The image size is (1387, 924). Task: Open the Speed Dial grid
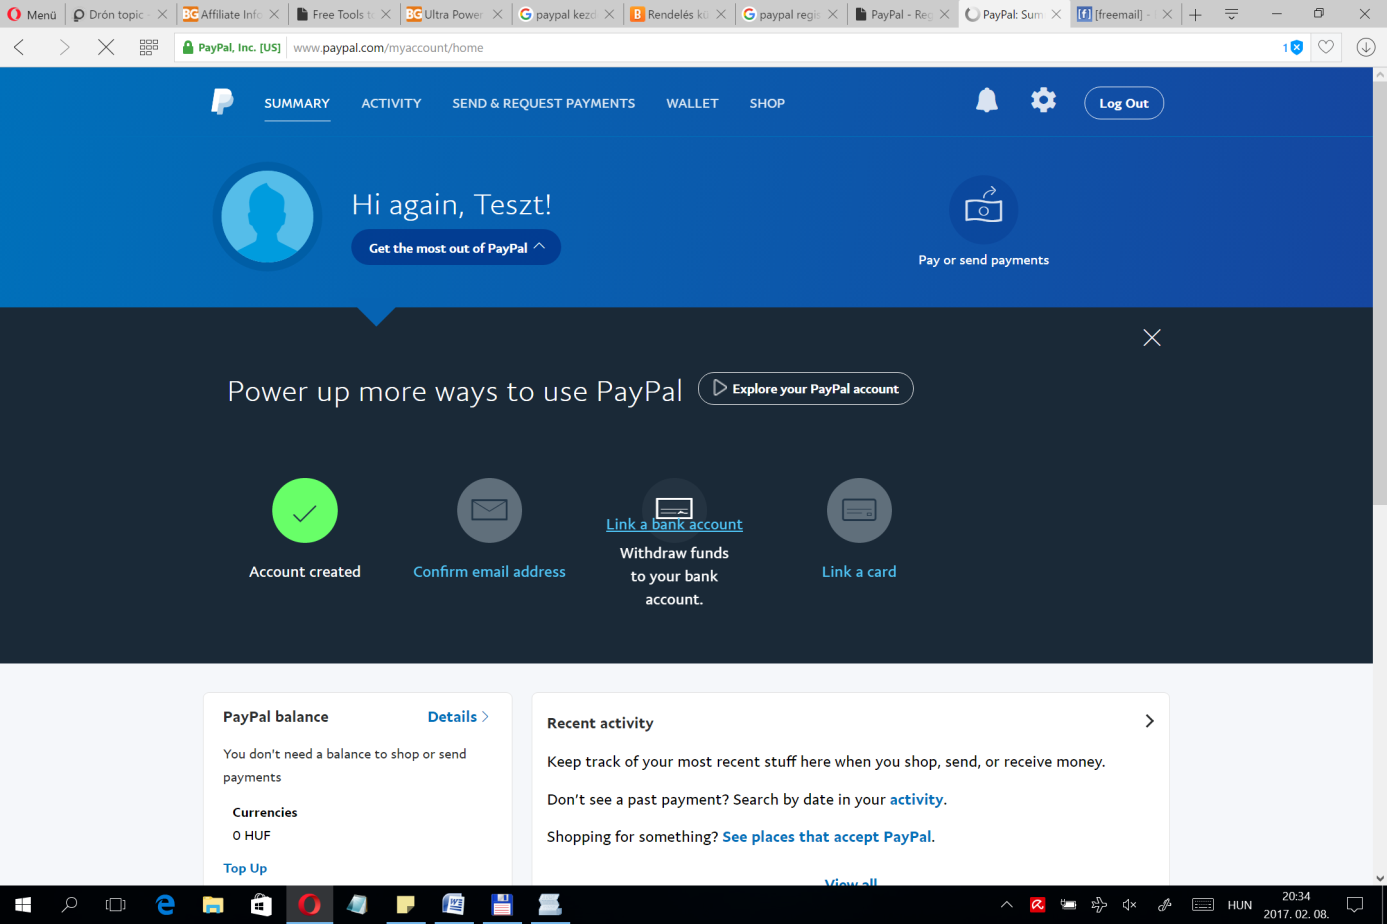tap(149, 47)
